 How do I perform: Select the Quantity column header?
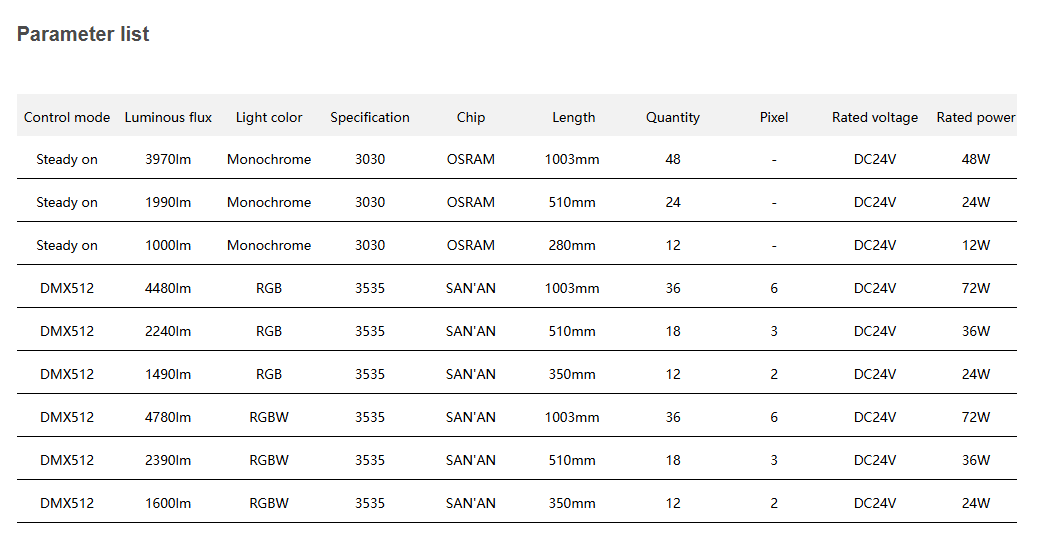[673, 117]
